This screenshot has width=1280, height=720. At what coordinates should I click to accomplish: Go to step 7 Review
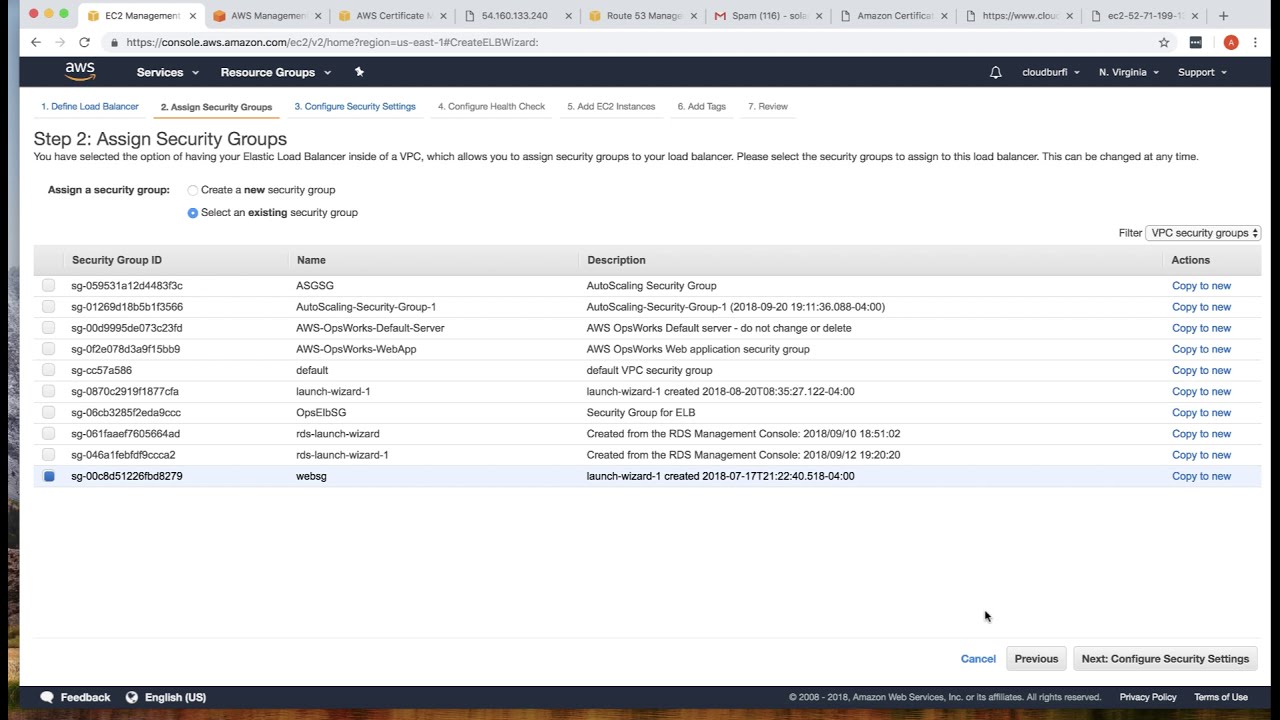pyautogui.click(x=768, y=106)
